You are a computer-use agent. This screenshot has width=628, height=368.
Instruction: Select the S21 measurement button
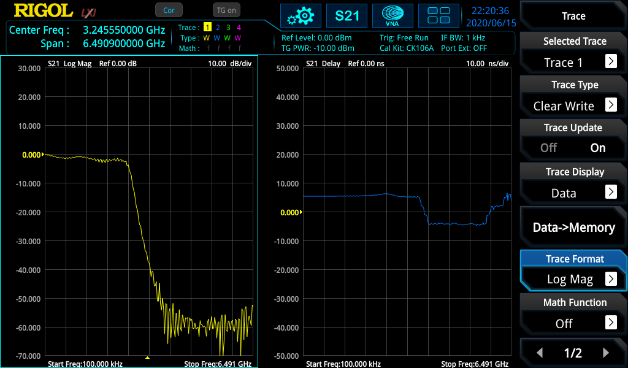tap(347, 16)
